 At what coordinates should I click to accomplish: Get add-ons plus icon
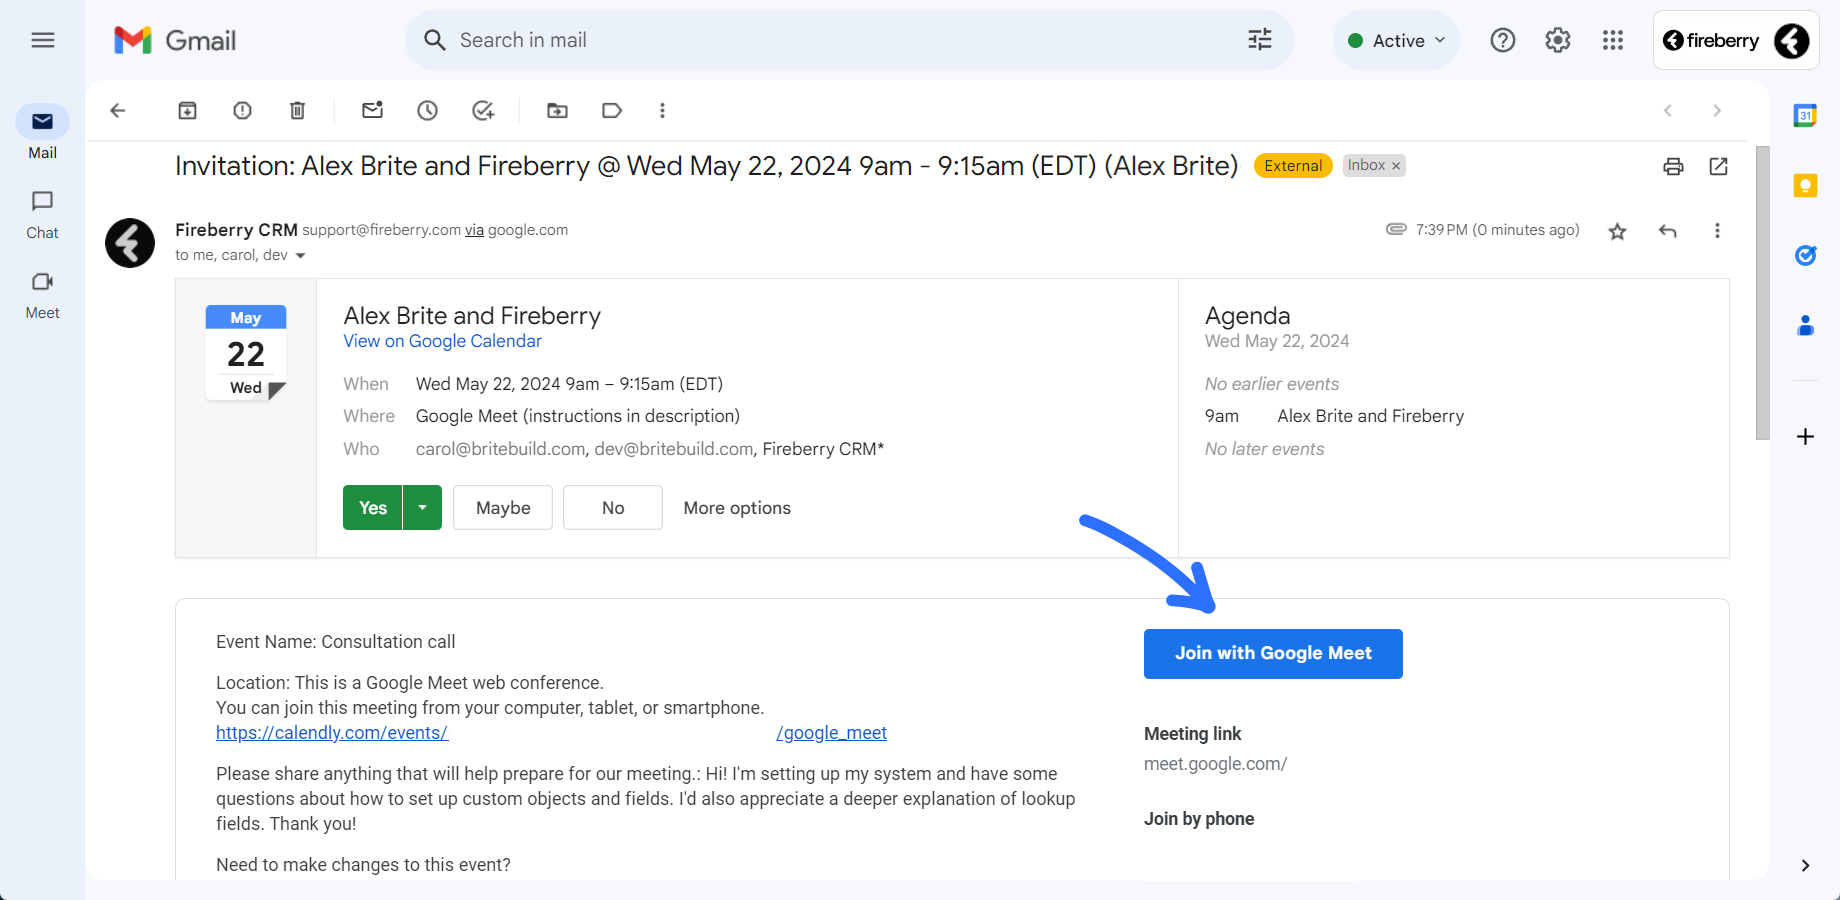1805,437
